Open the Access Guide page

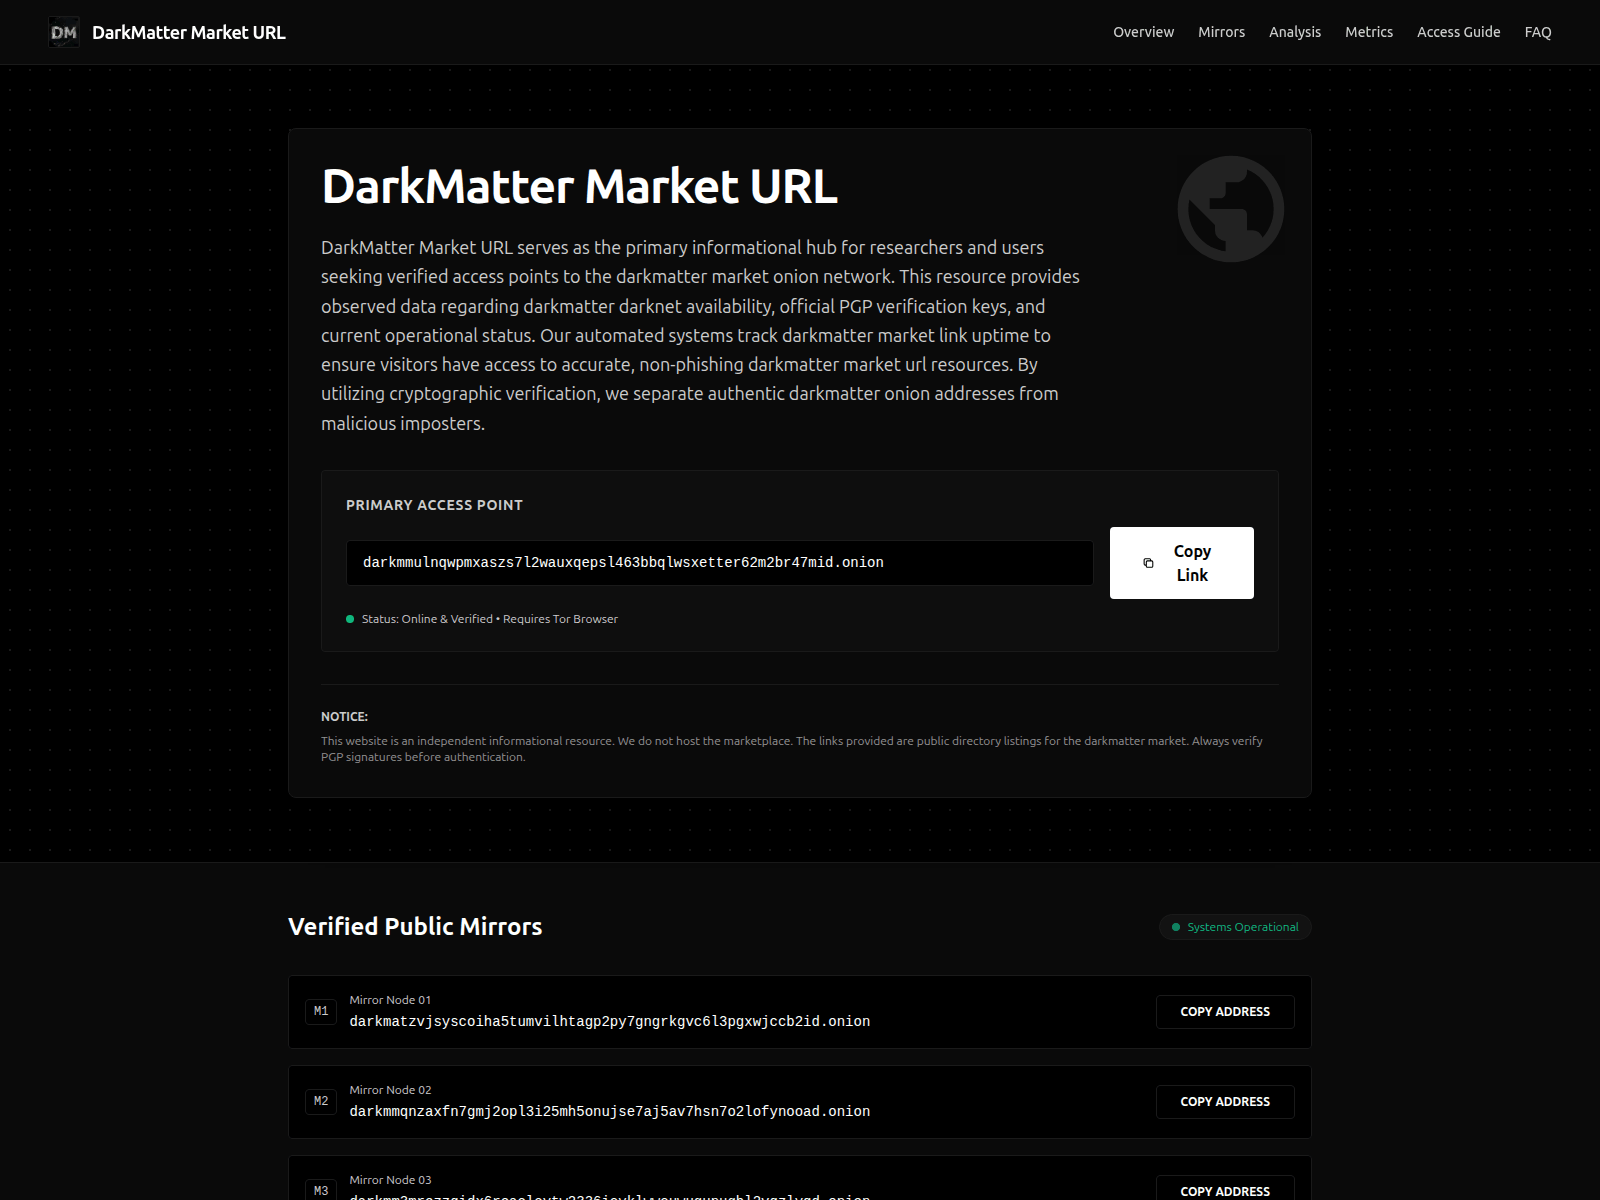pos(1458,31)
